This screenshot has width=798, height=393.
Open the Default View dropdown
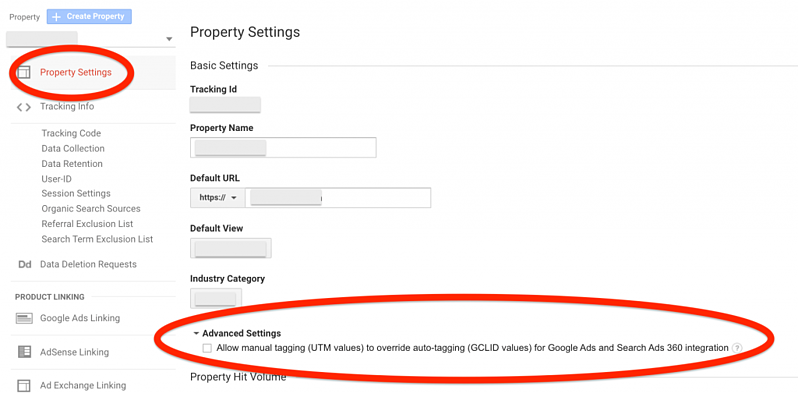(x=231, y=248)
